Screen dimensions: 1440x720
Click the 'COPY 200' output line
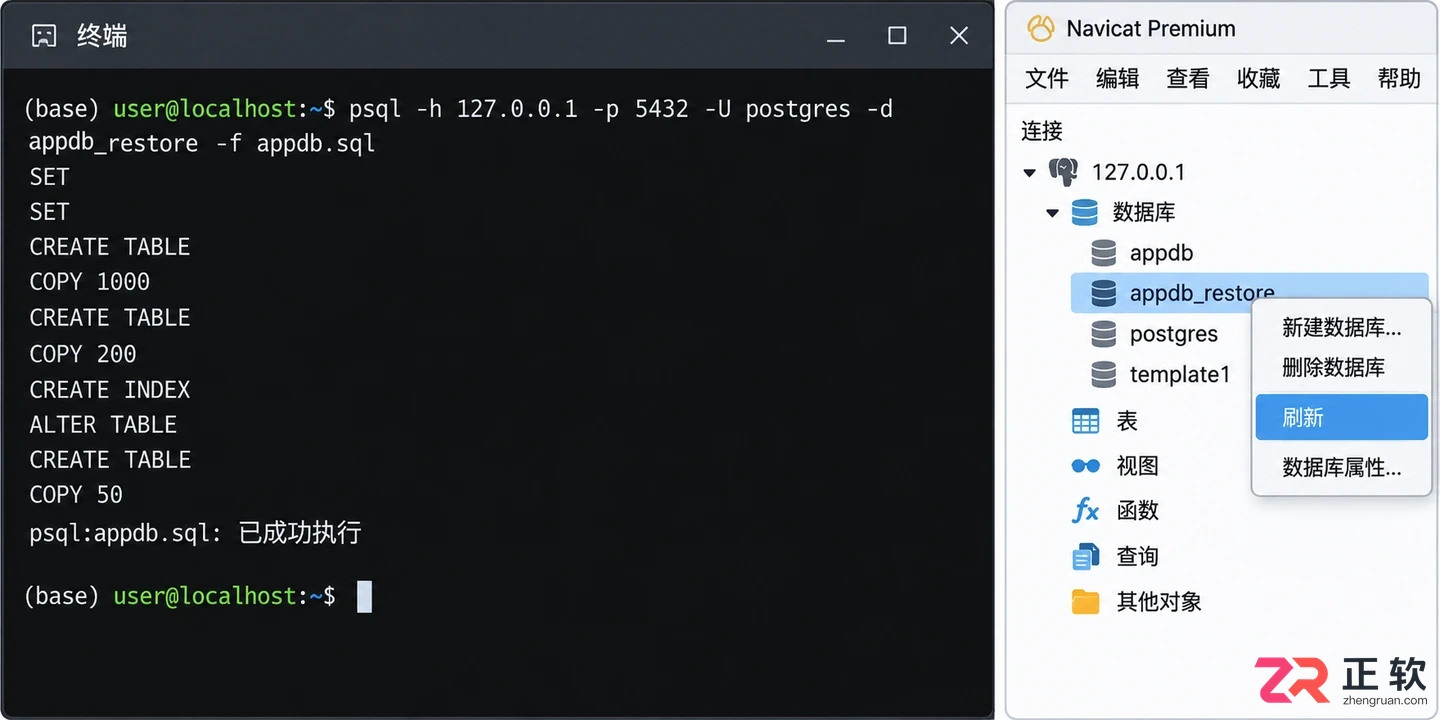pos(83,354)
